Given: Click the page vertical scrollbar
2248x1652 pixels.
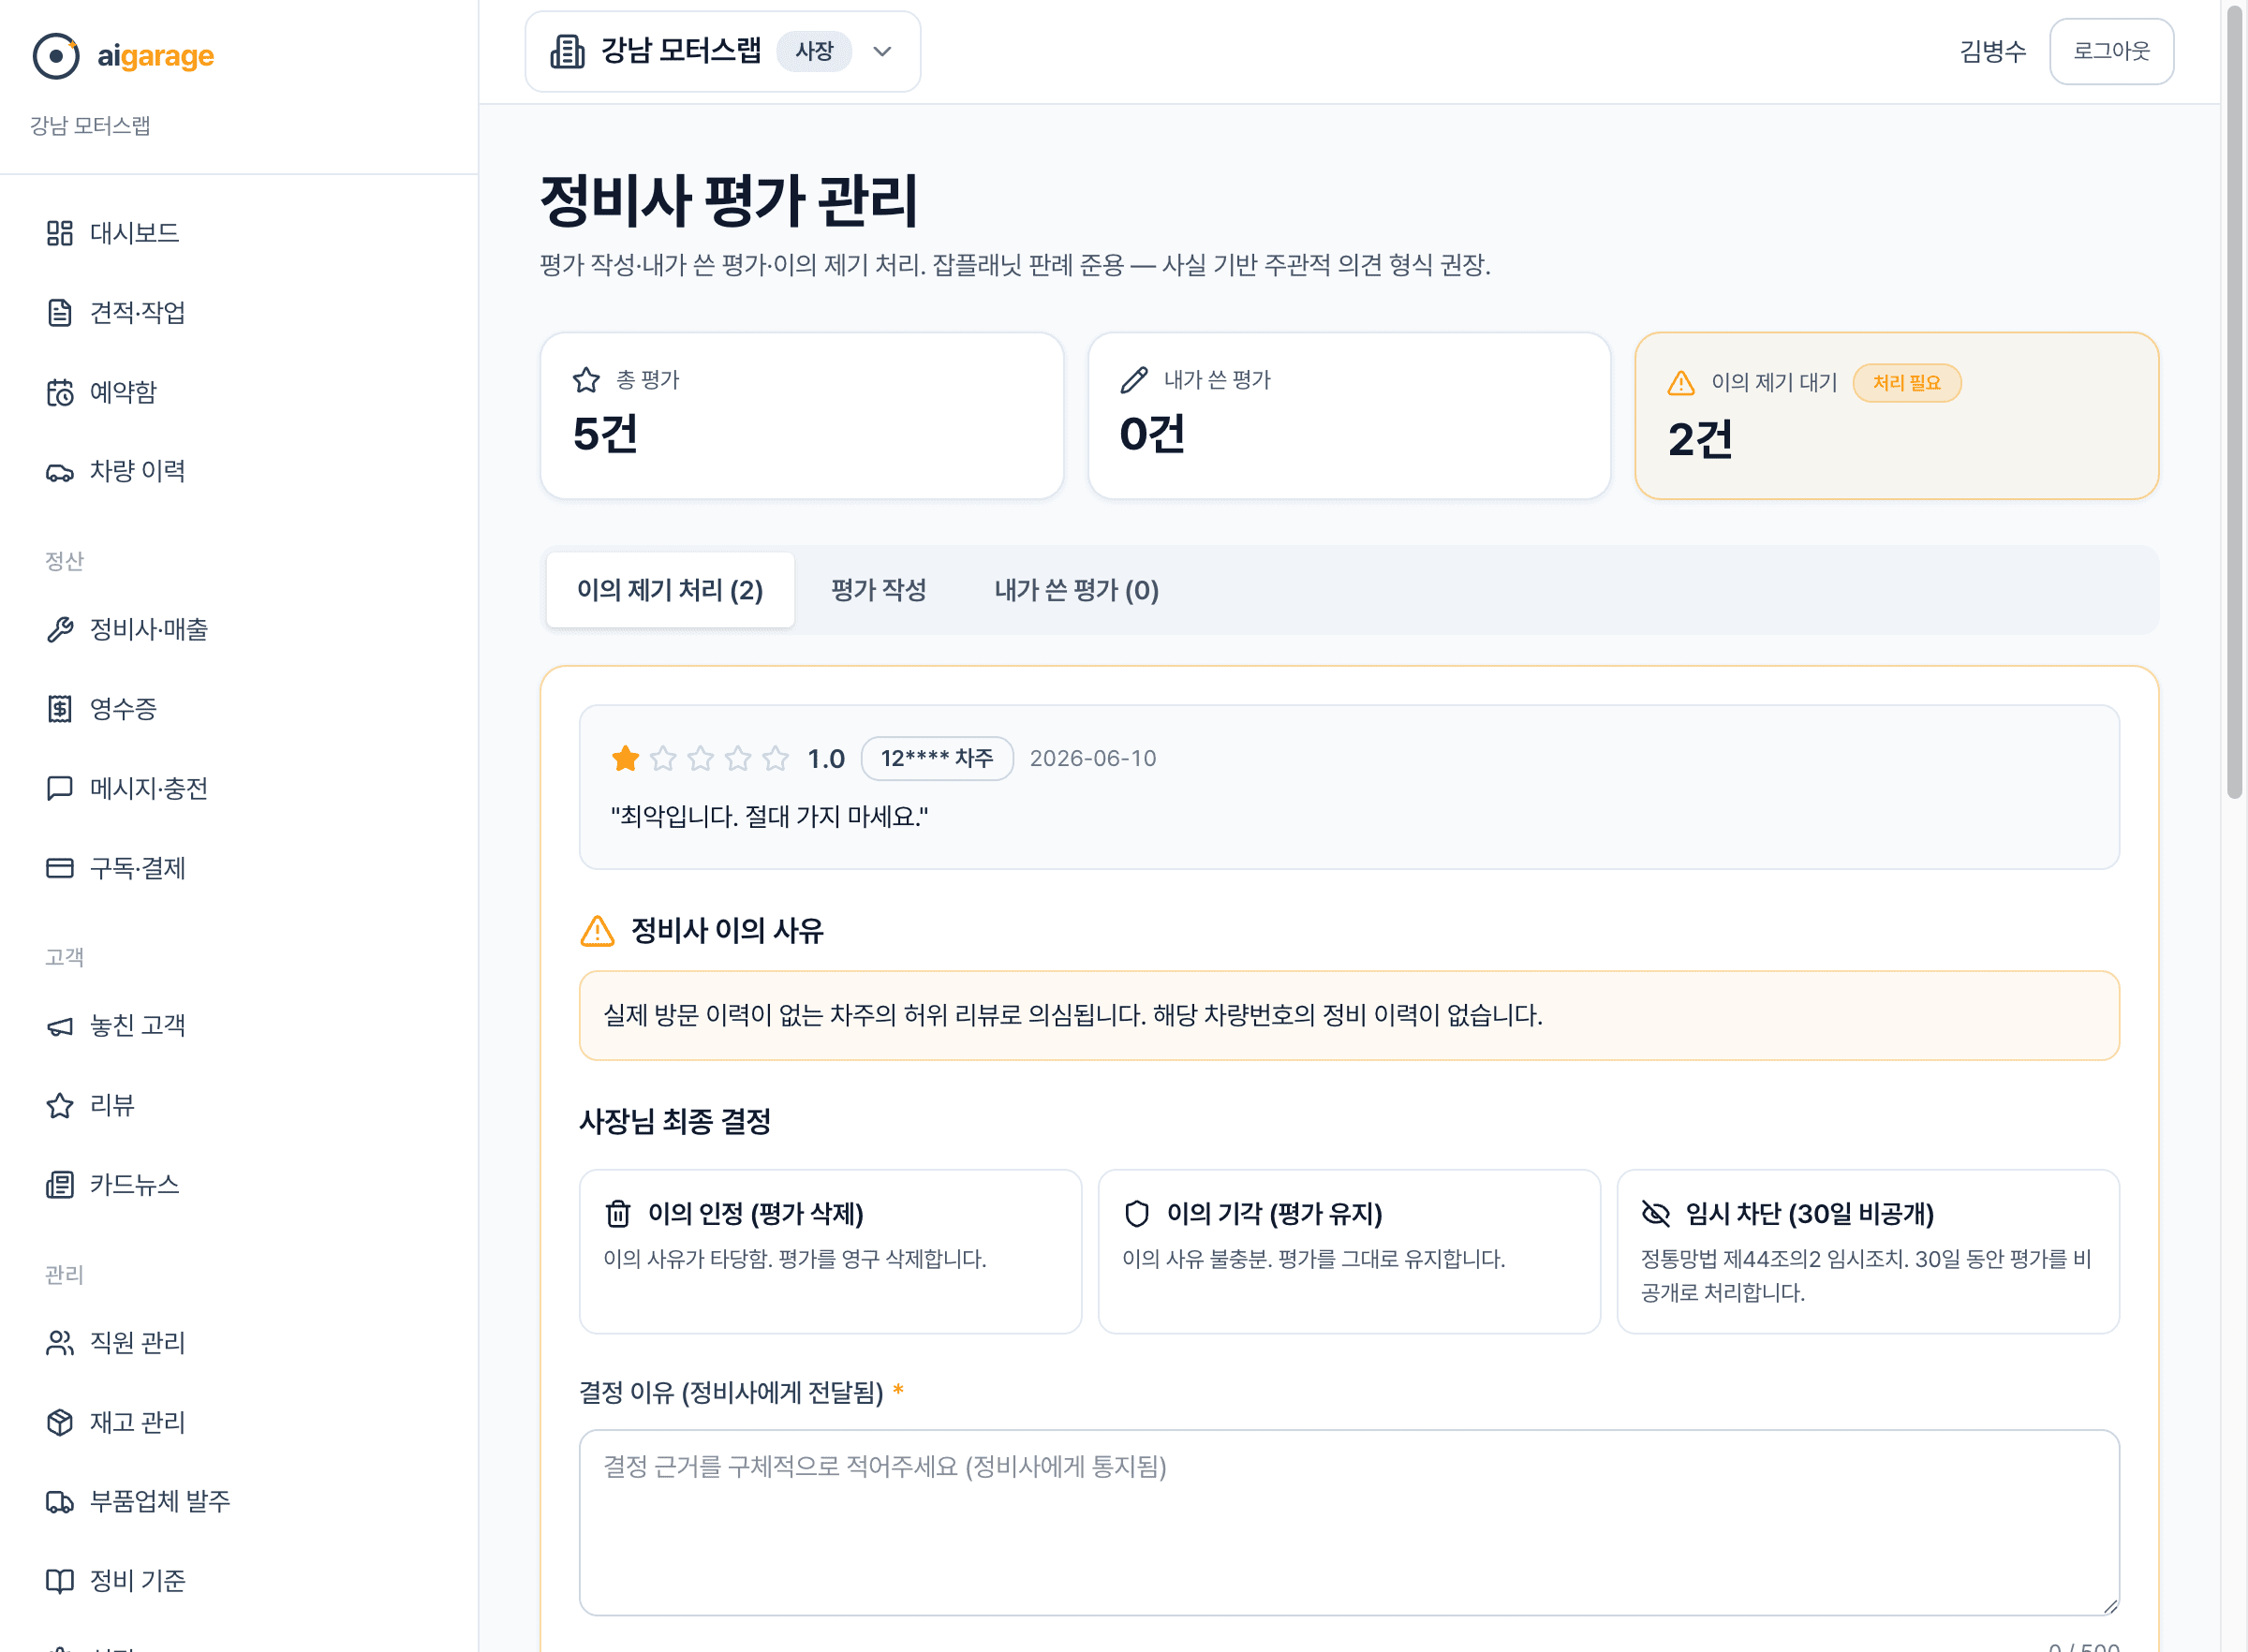Looking at the screenshot, I should (2234, 400).
